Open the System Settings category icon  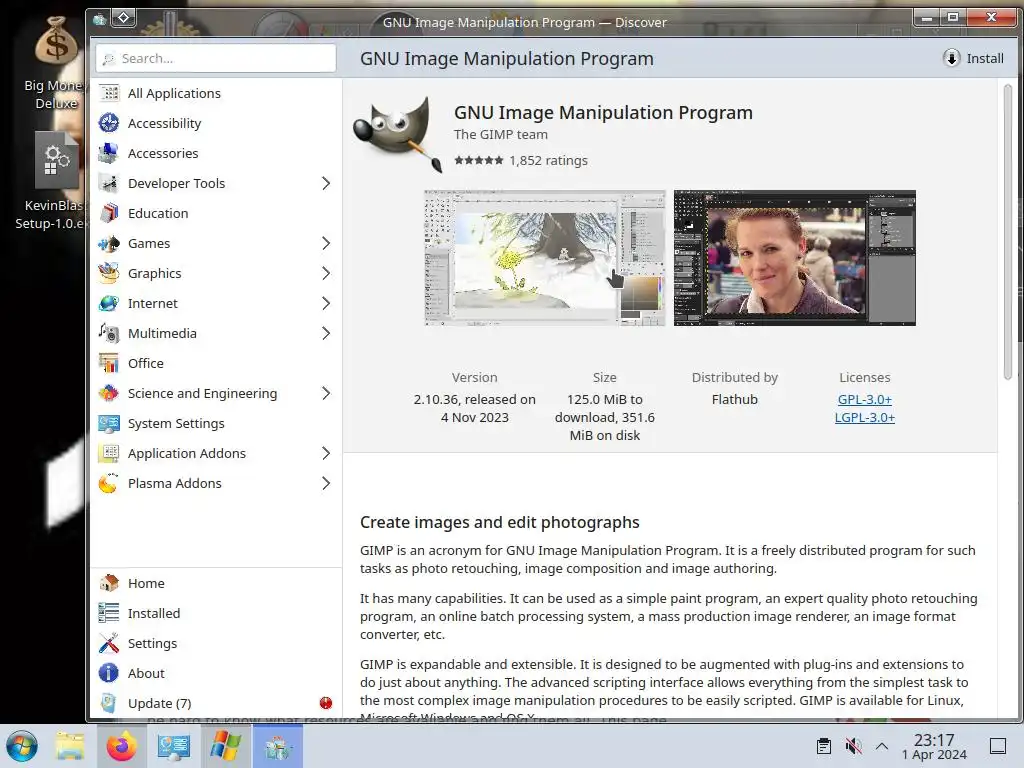pos(109,424)
